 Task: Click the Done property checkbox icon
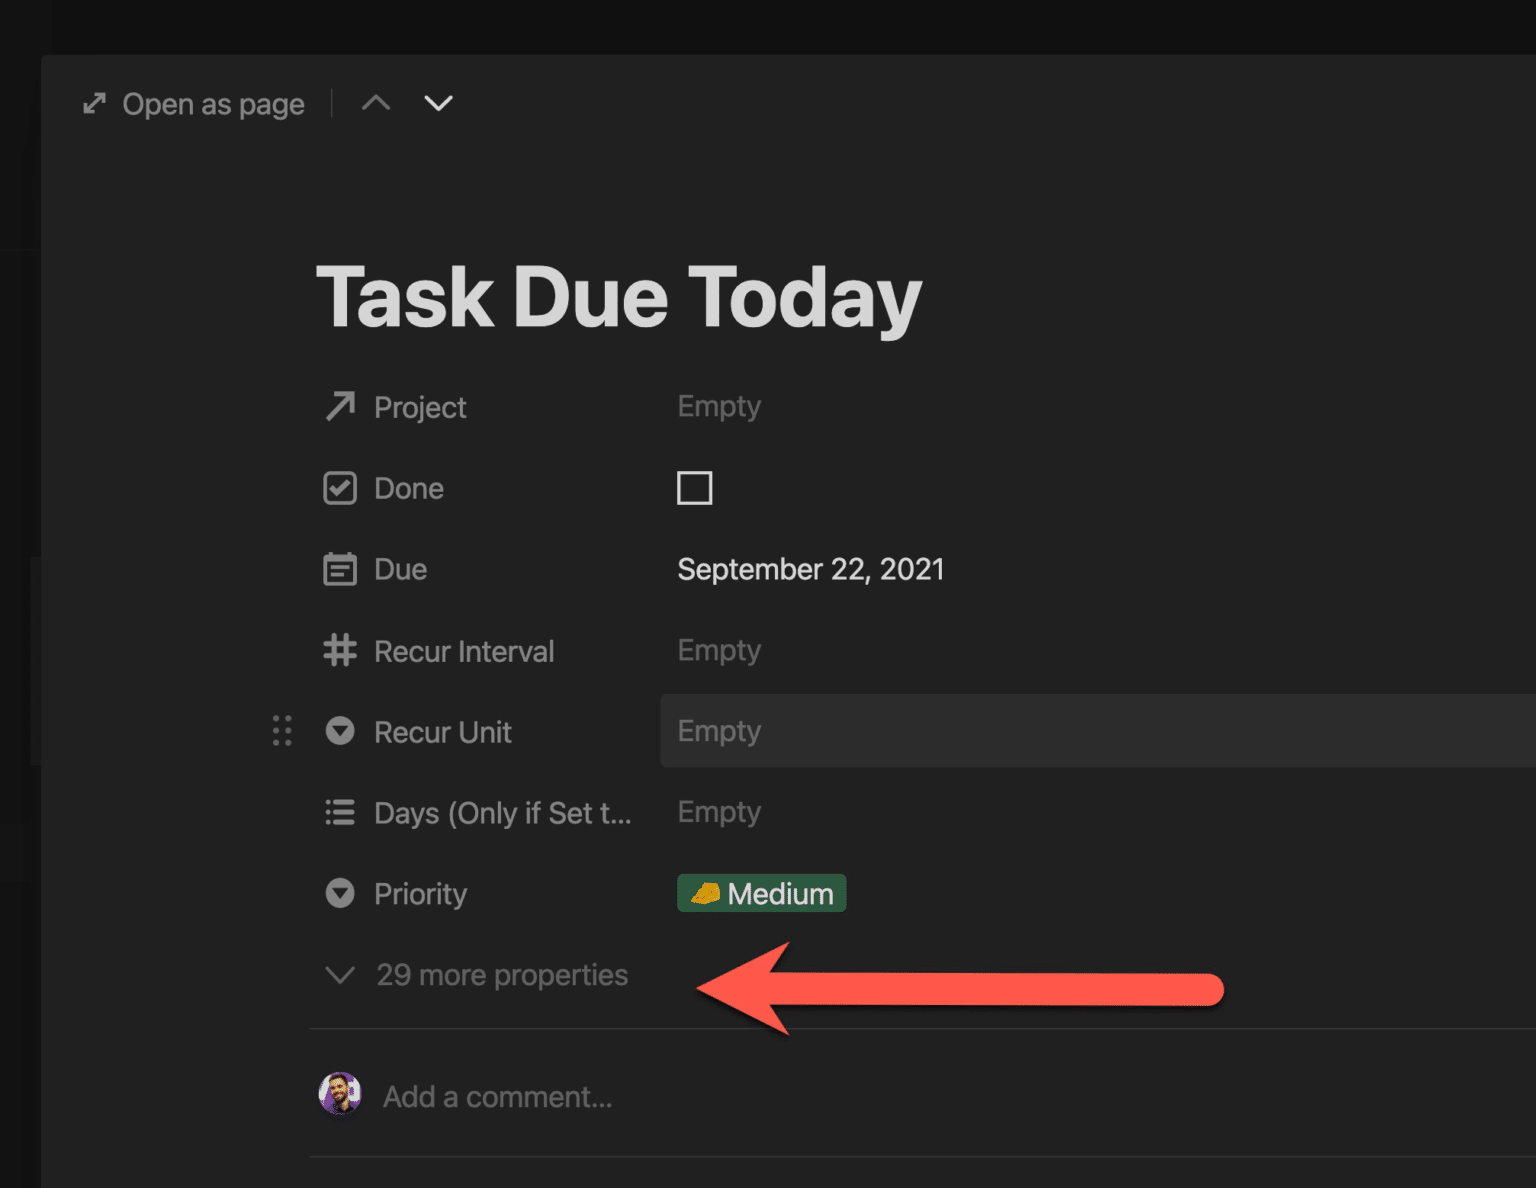(340, 488)
